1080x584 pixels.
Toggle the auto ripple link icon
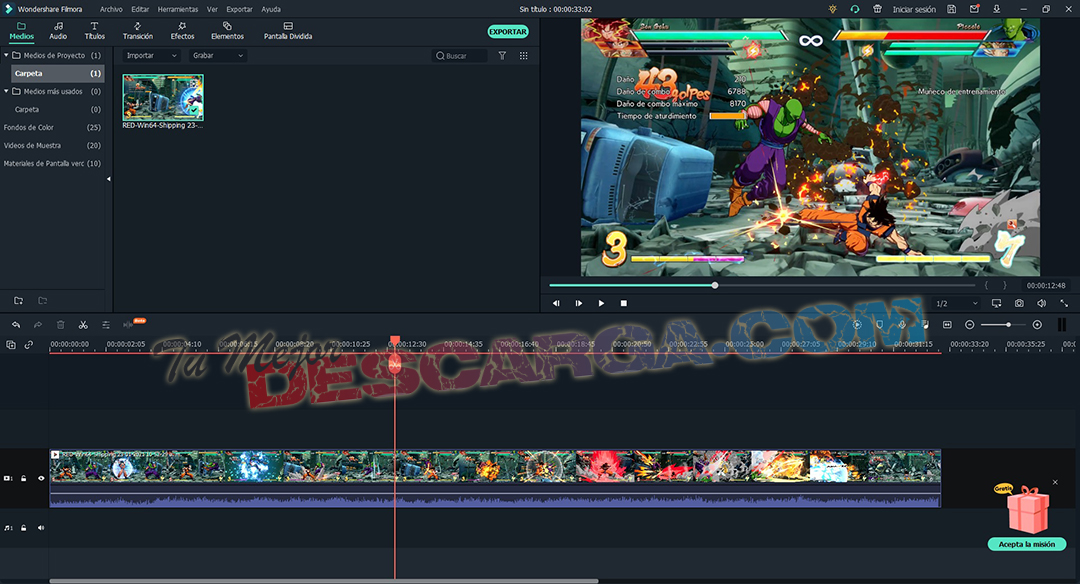pyautogui.click(x=29, y=344)
